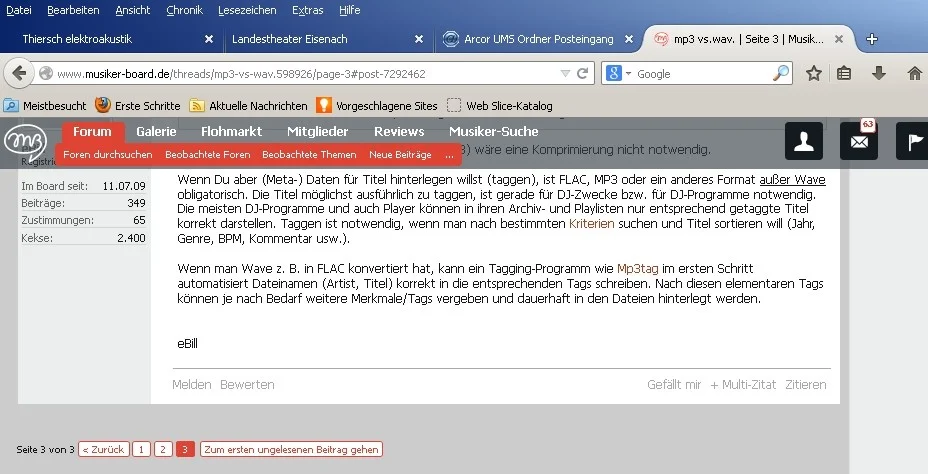
Task: Open the Meistbesucht bookmark folder
Action: click(45, 106)
